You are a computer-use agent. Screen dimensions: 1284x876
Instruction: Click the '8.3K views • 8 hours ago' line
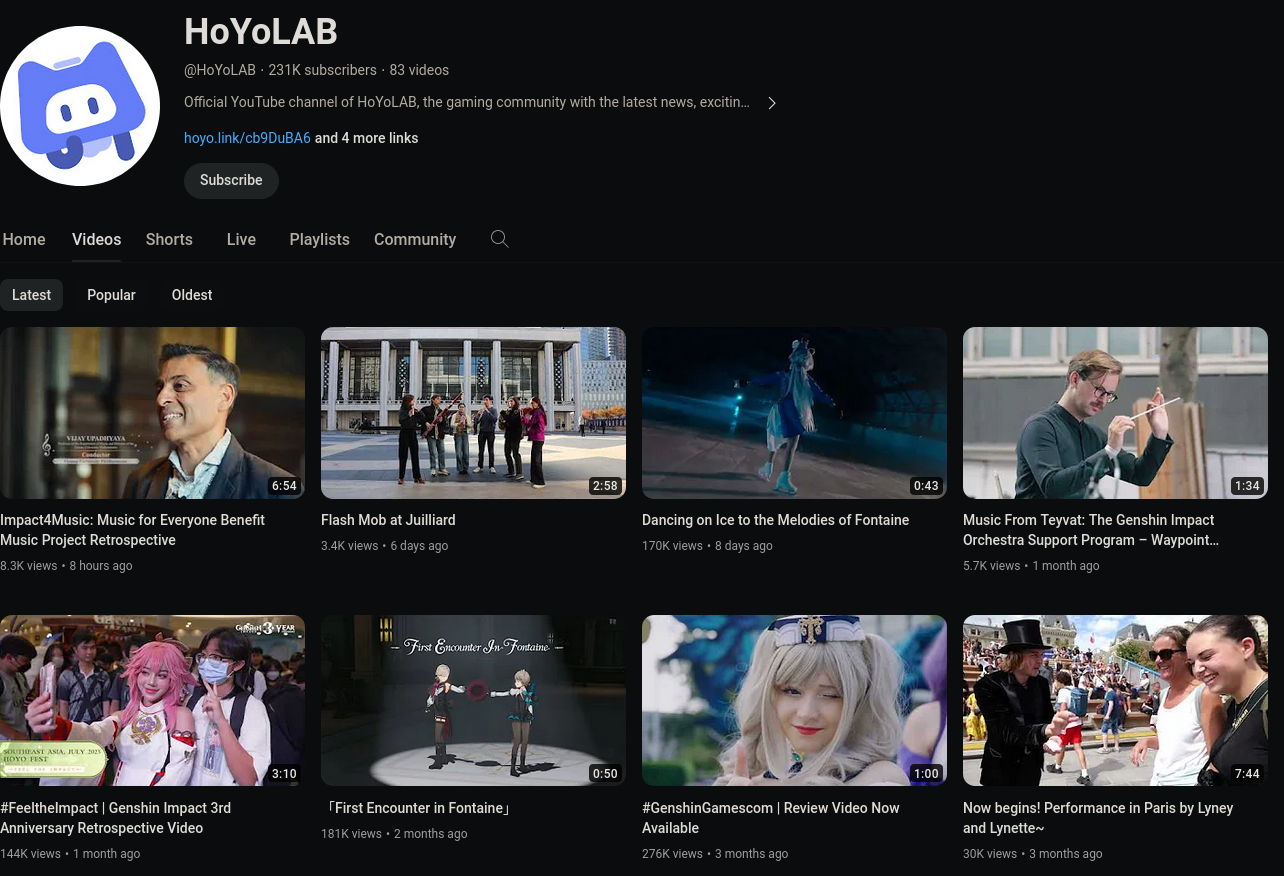pyautogui.click(x=66, y=566)
